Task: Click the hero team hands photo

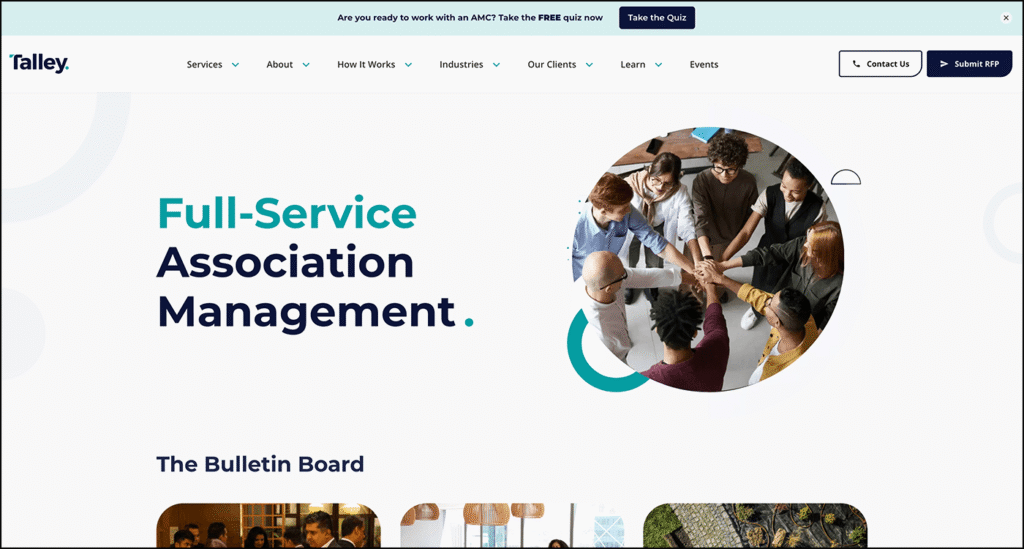Action: 708,259
